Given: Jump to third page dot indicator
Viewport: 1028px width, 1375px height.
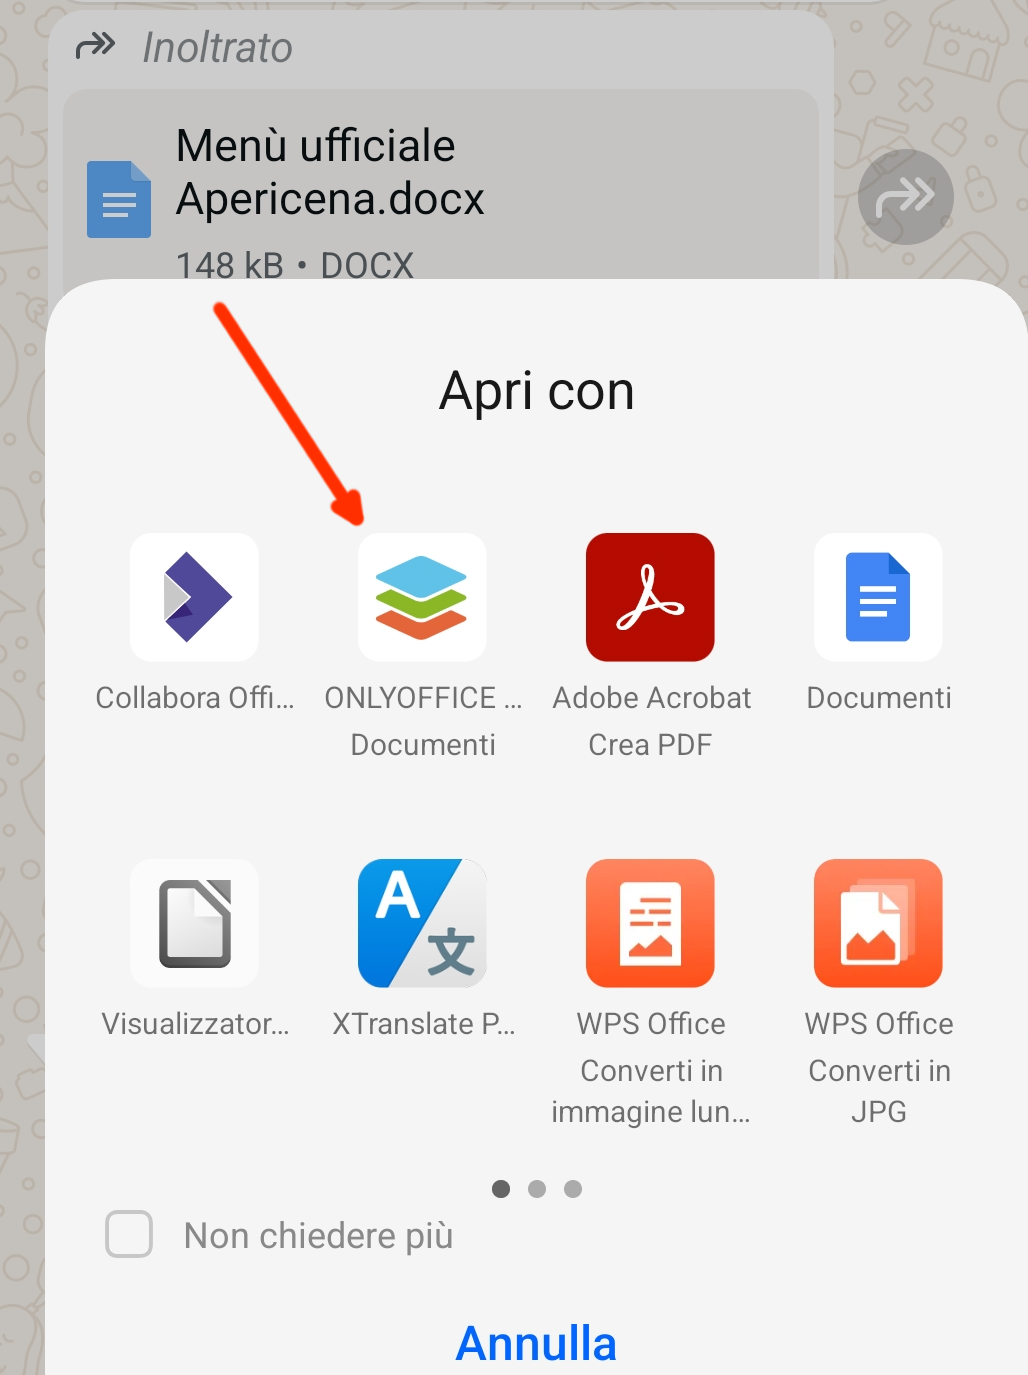Looking at the screenshot, I should click(573, 1189).
